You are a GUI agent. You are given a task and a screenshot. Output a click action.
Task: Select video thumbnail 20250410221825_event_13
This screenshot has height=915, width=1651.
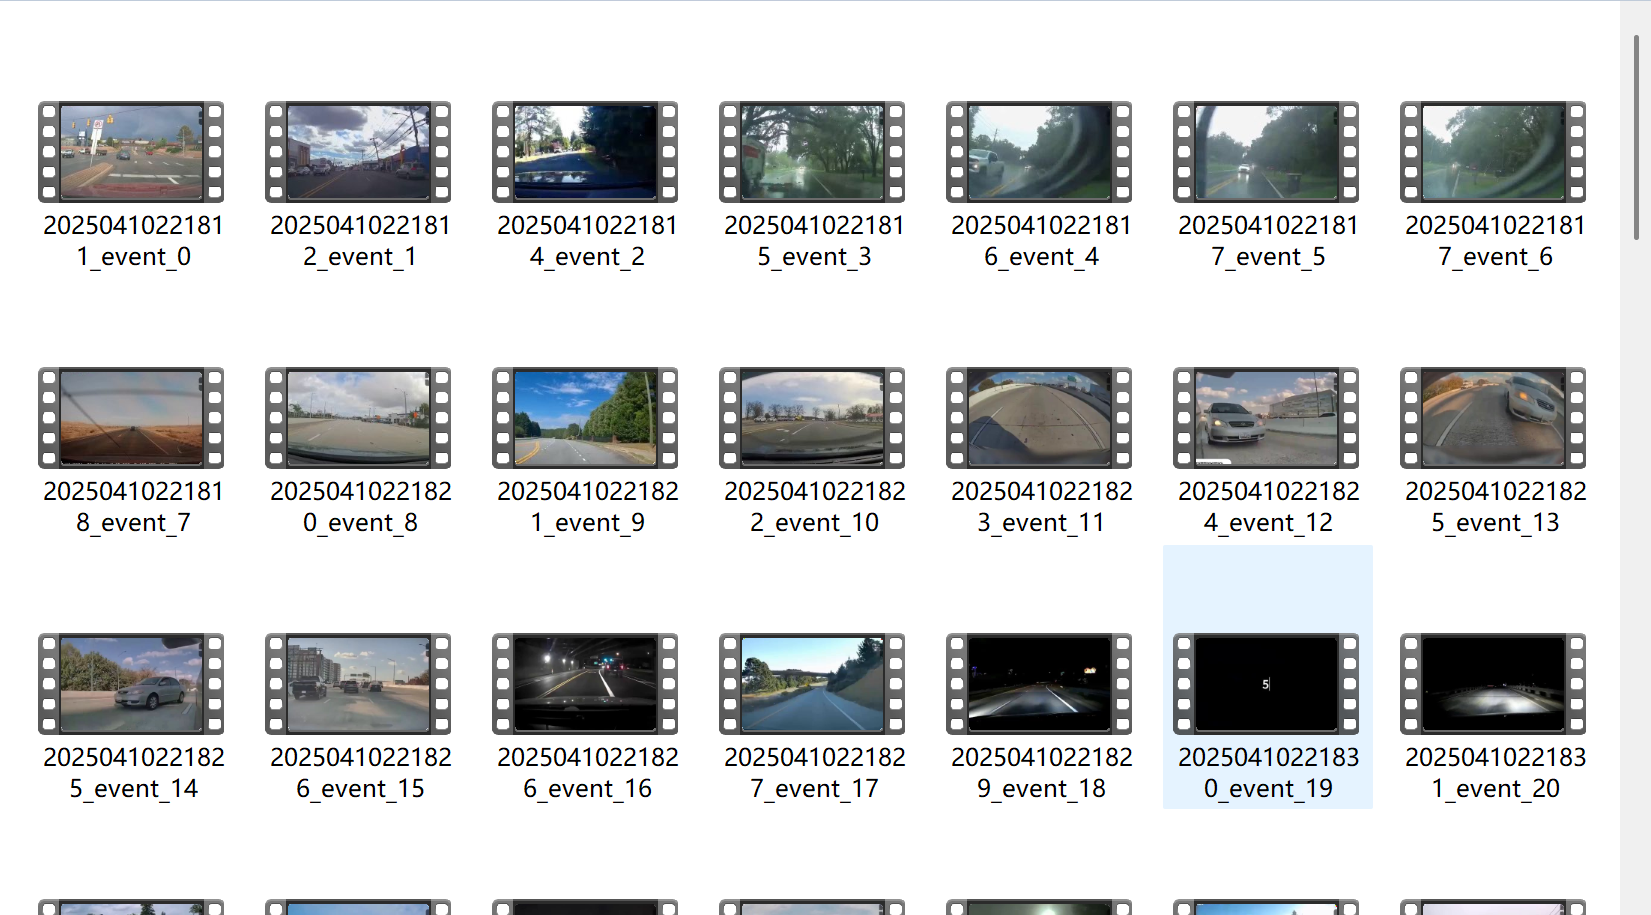click(1493, 418)
